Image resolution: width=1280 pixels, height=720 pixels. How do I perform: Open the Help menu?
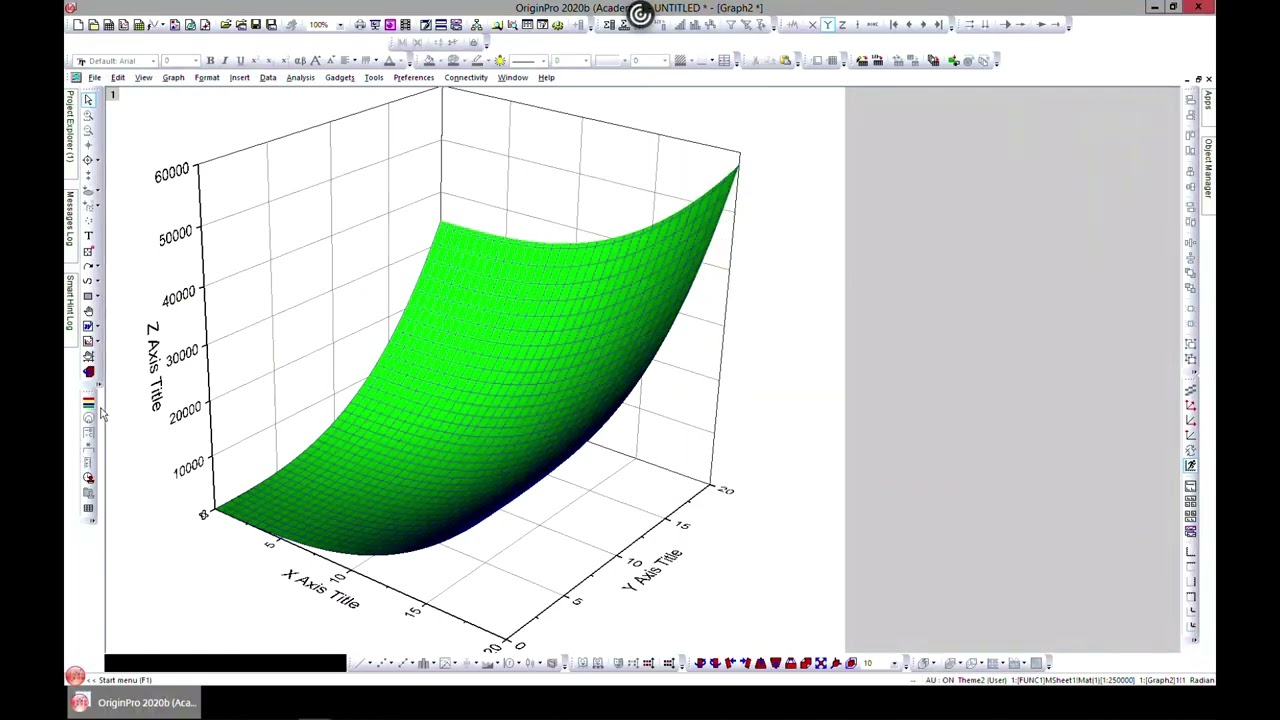pyautogui.click(x=546, y=78)
